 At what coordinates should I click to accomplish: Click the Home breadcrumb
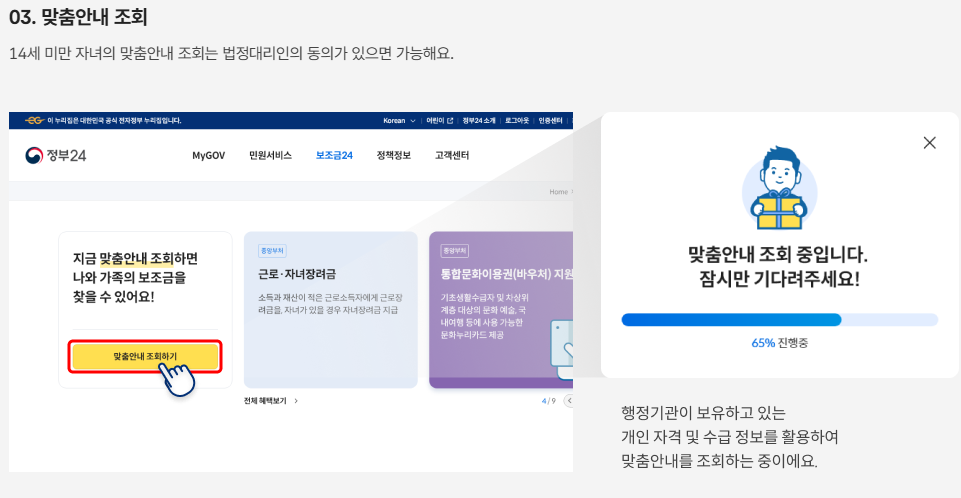[x=558, y=192]
